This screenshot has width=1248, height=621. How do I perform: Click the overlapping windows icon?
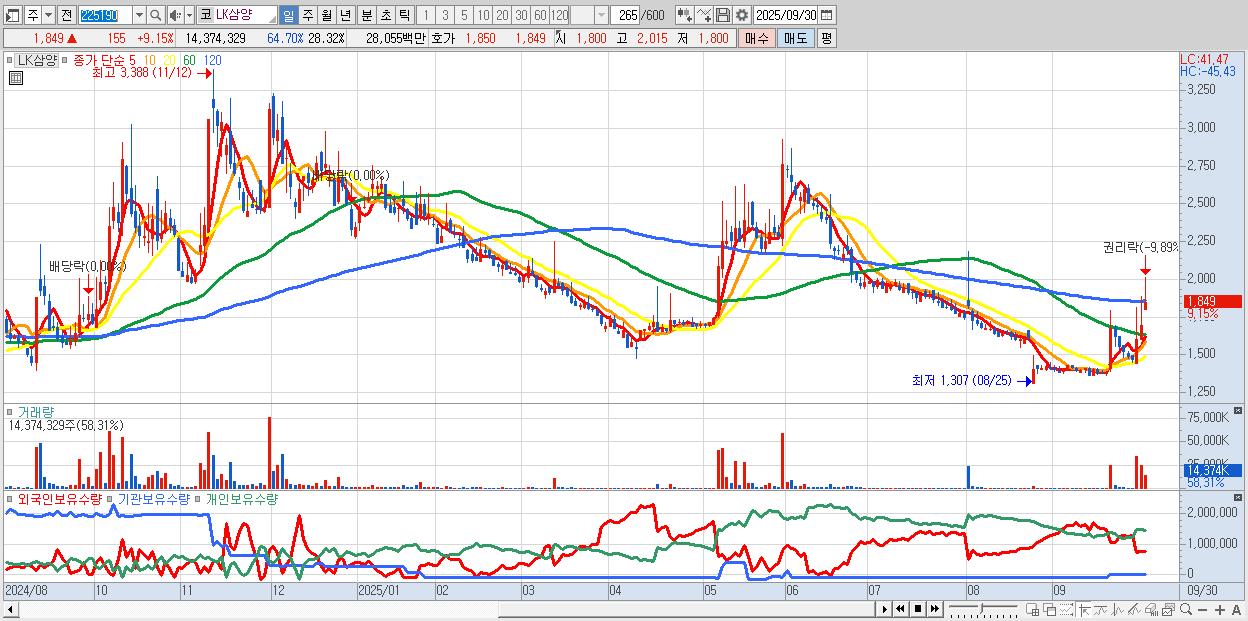point(1050,609)
